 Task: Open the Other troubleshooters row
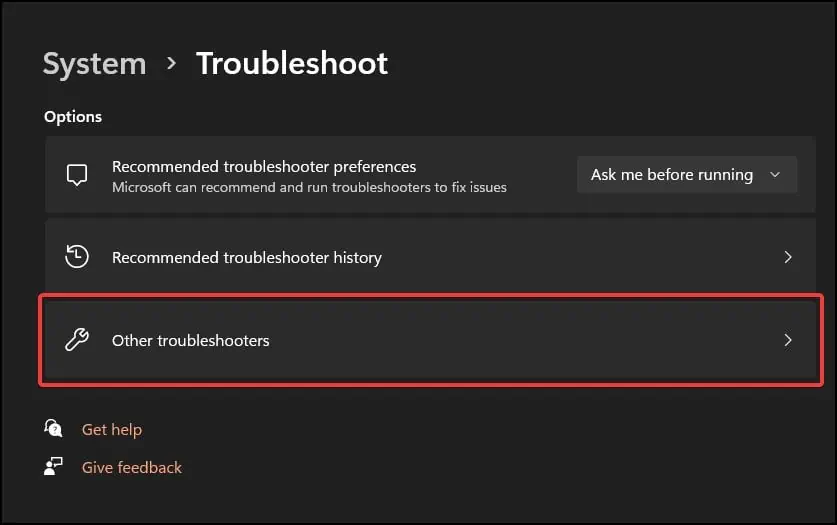pos(430,340)
